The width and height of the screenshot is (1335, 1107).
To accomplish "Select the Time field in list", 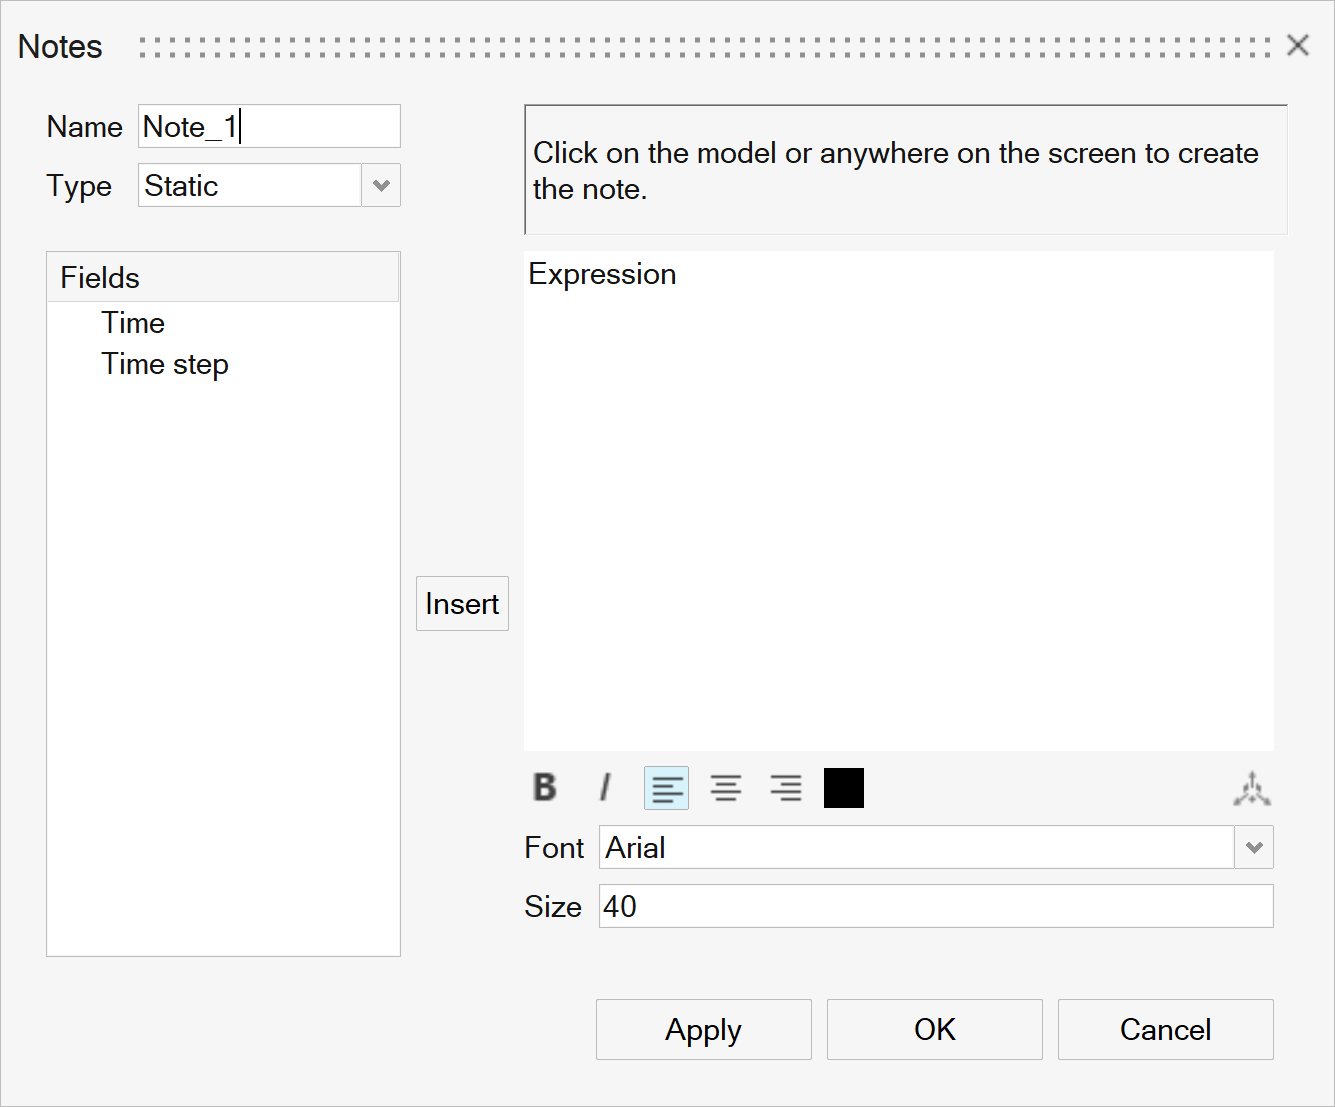I will [x=133, y=323].
